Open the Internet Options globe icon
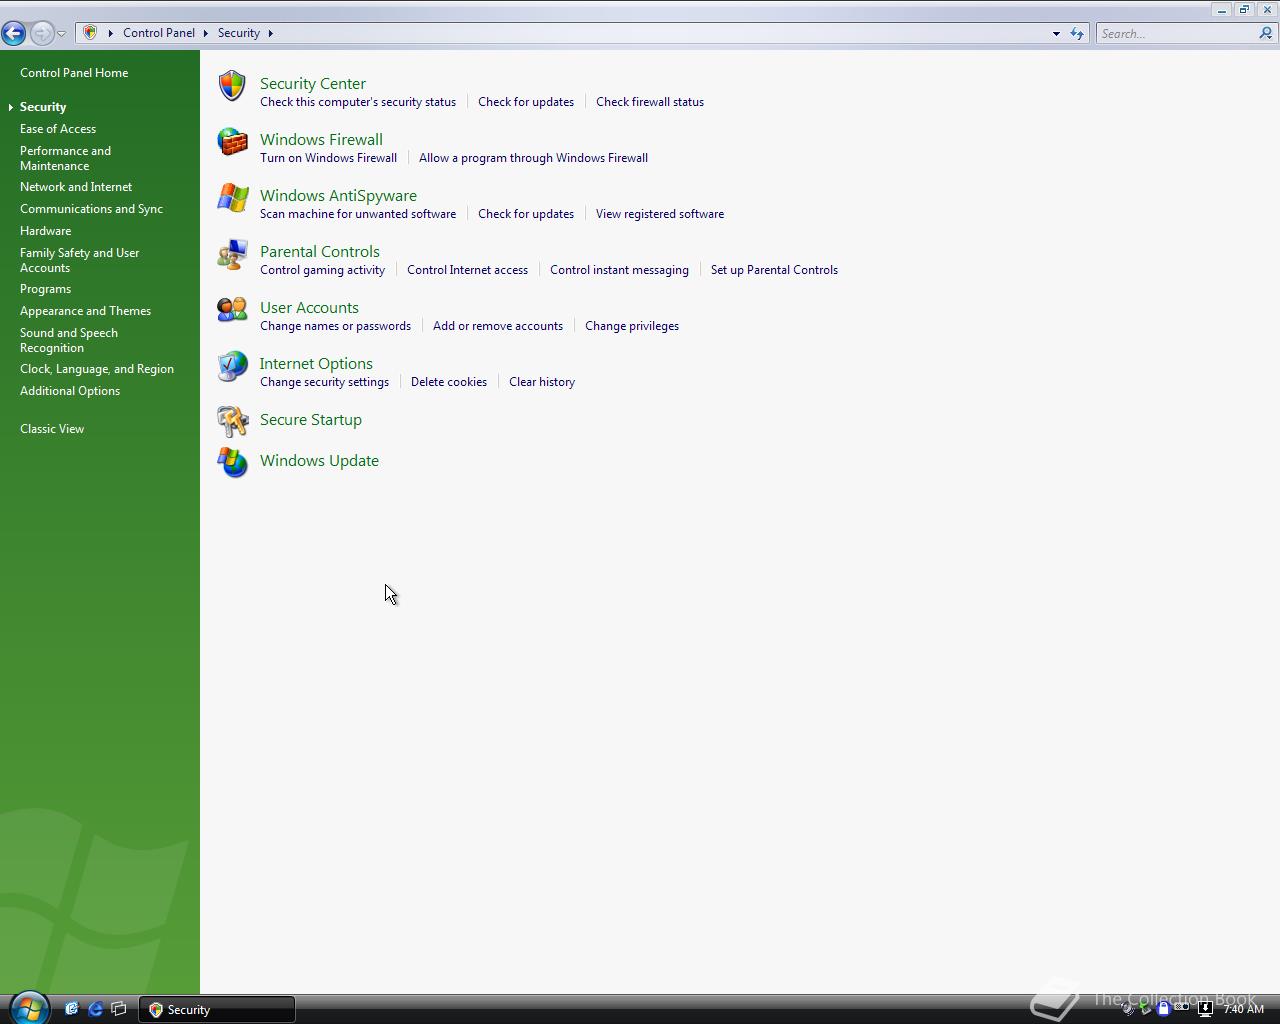The image size is (1280, 1024). click(232, 366)
